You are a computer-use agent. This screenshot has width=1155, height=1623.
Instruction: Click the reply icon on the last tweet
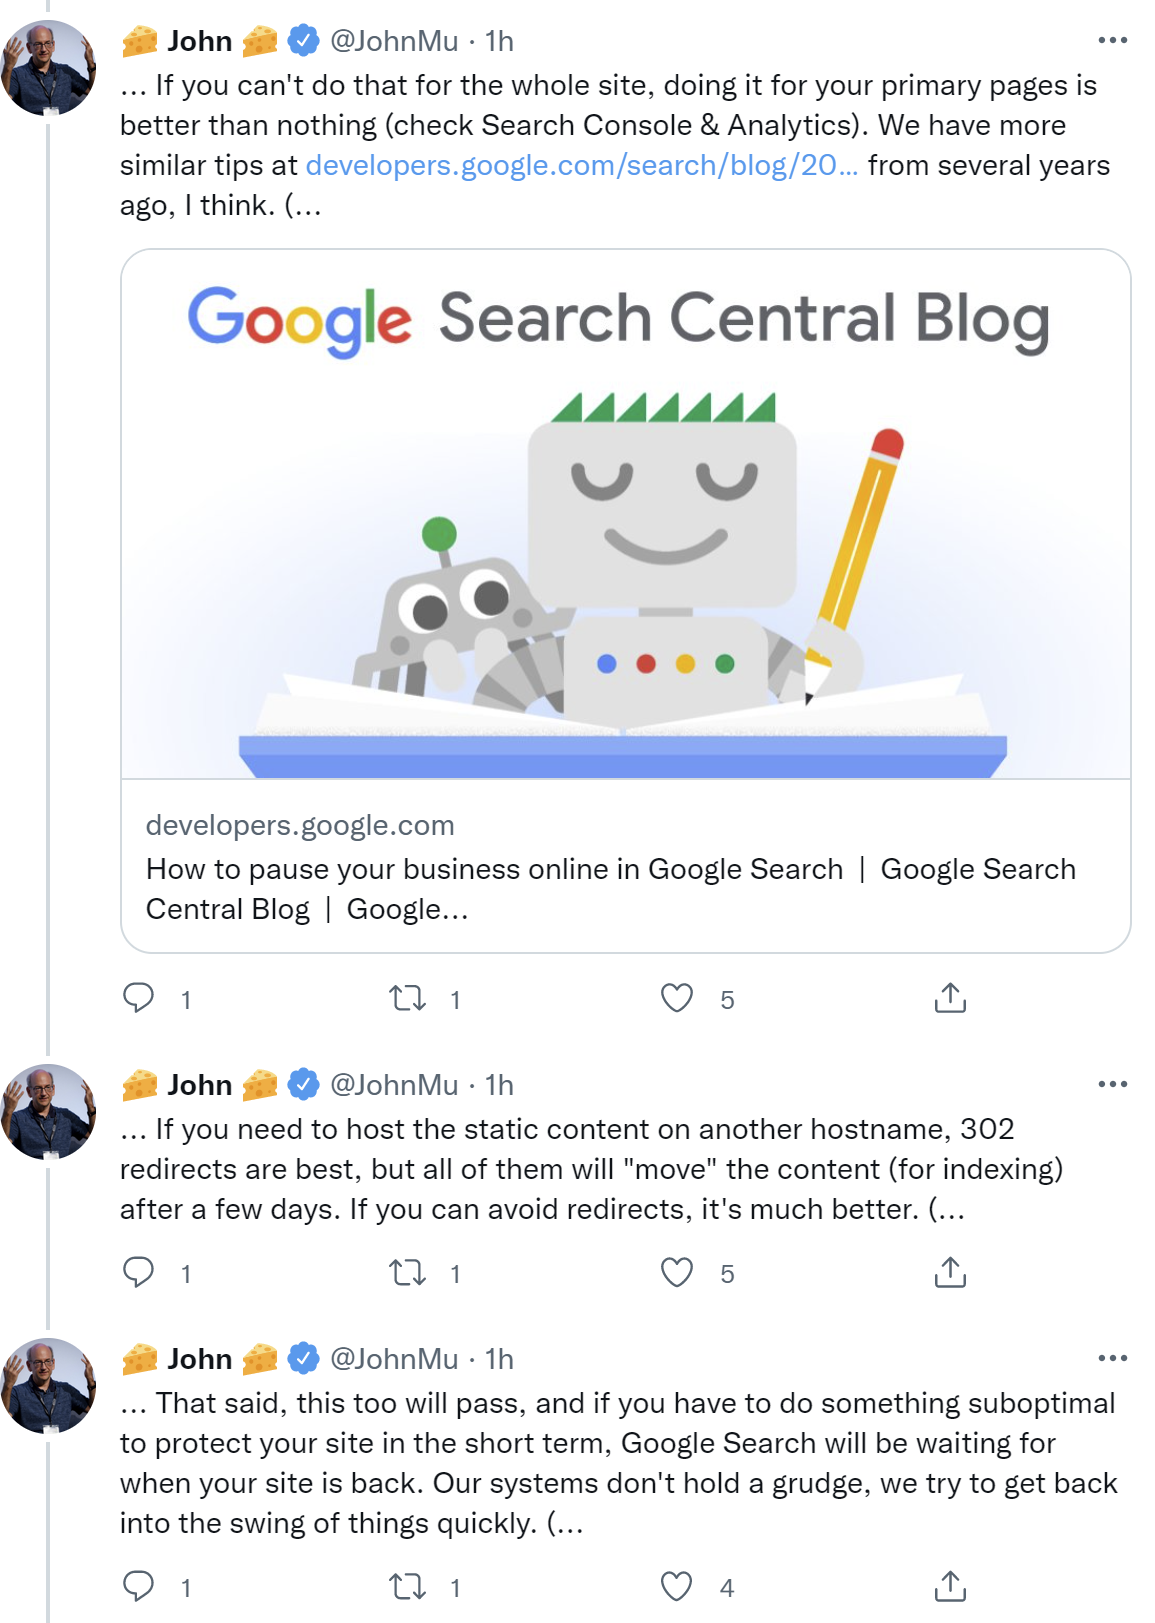click(x=141, y=1585)
